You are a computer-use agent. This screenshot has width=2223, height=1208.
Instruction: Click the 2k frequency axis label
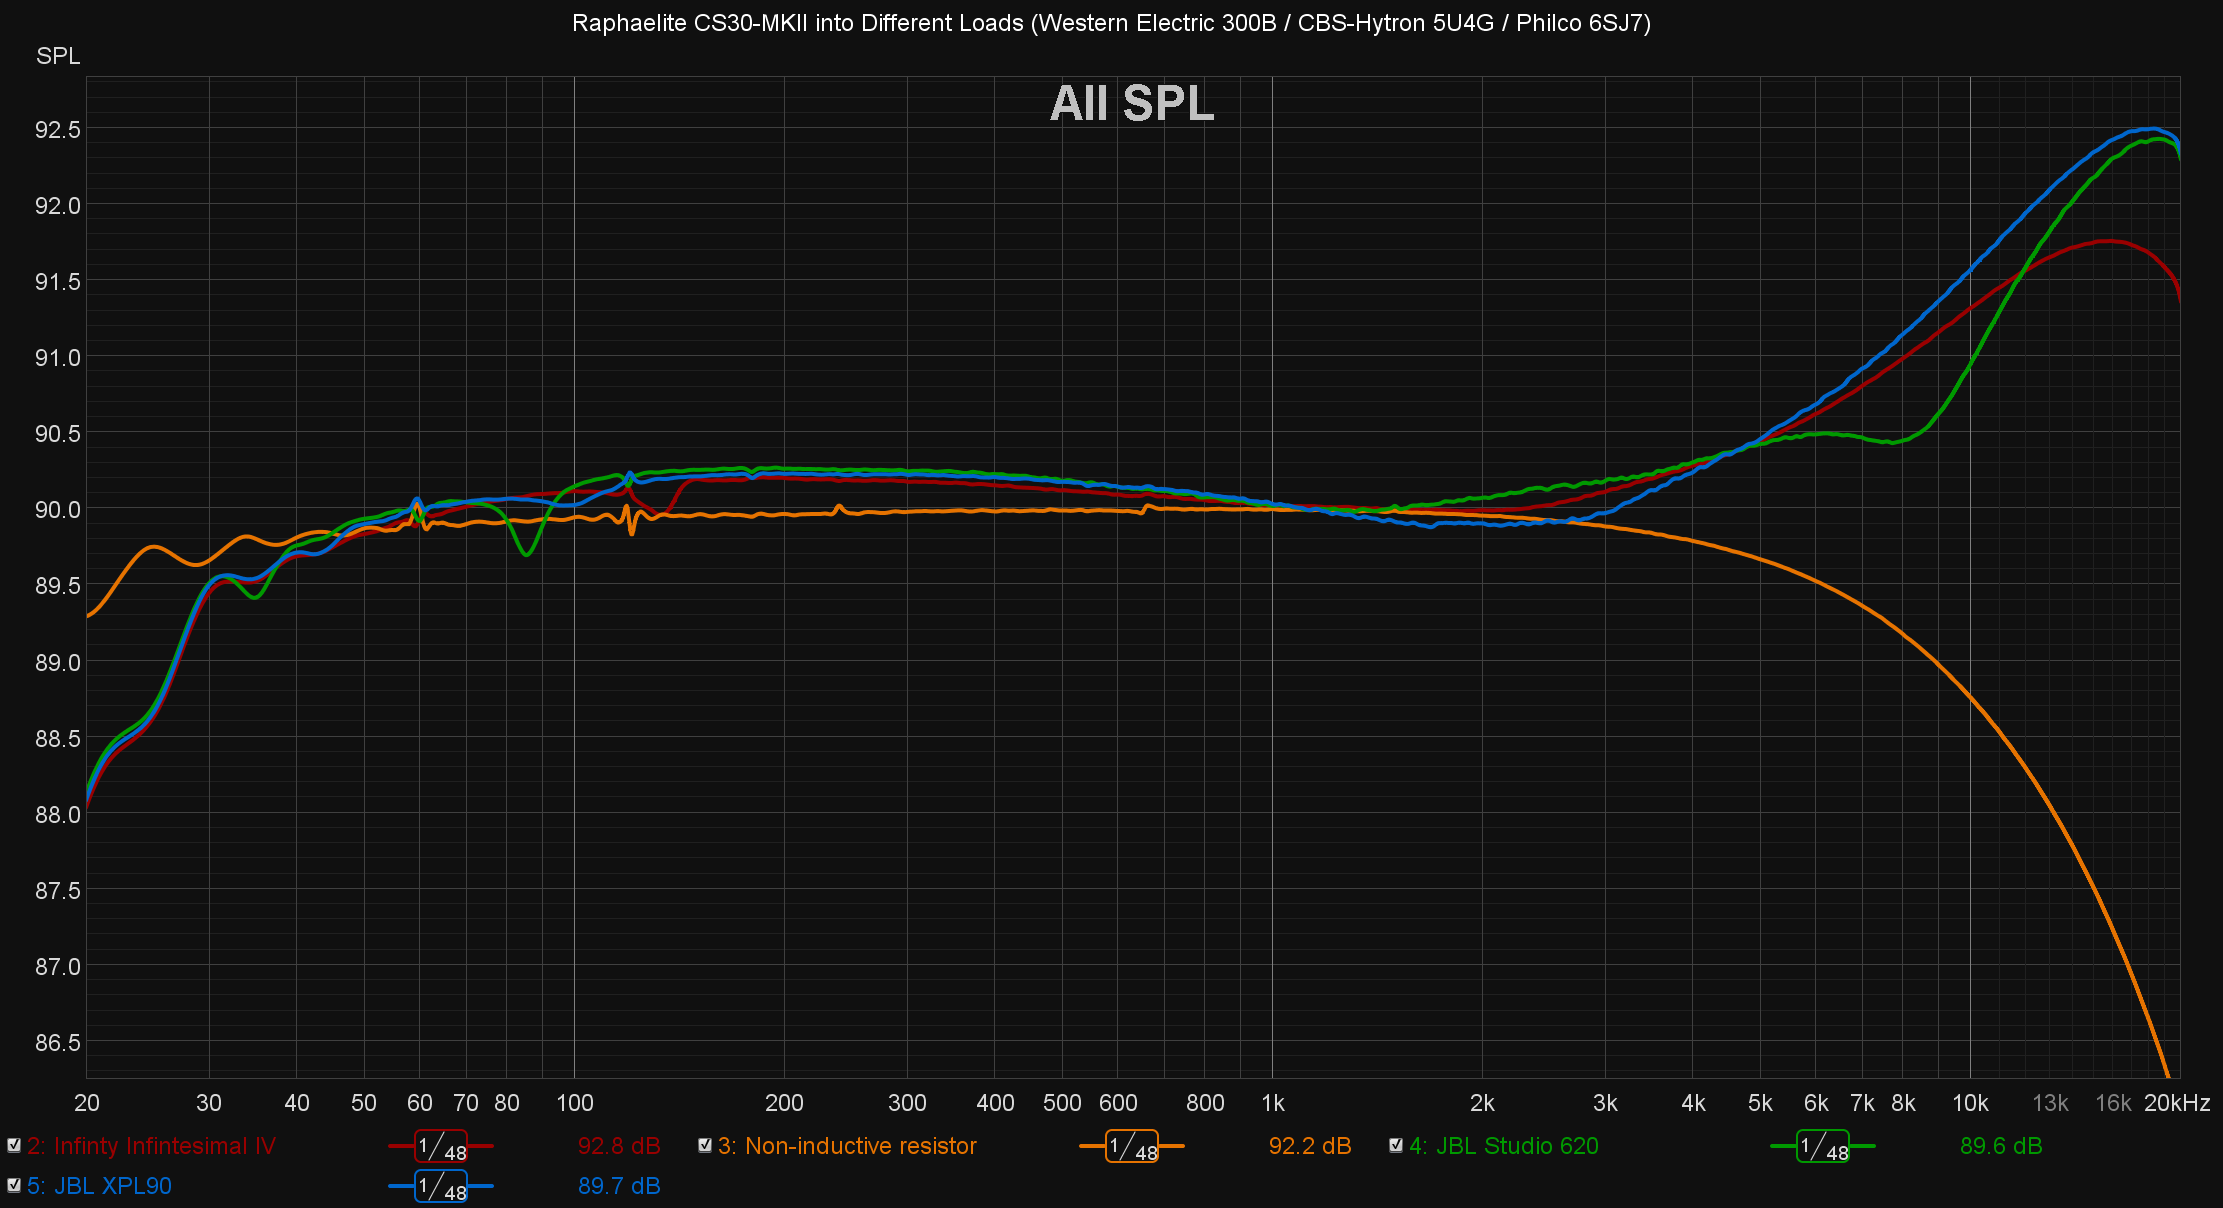pyautogui.click(x=1483, y=1103)
